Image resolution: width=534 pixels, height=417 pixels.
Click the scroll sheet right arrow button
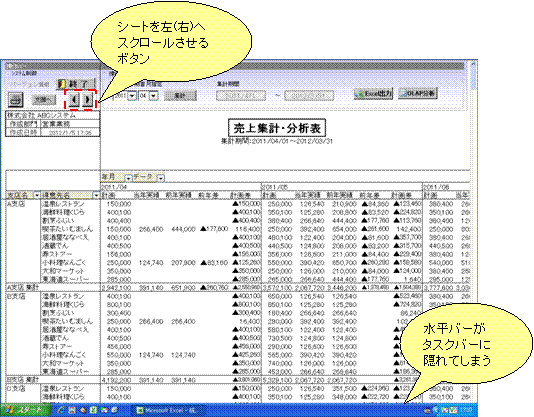pos(88,100)
